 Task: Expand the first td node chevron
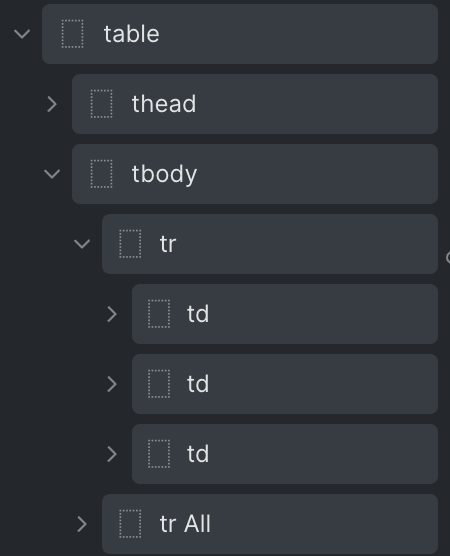click(112, 314)
